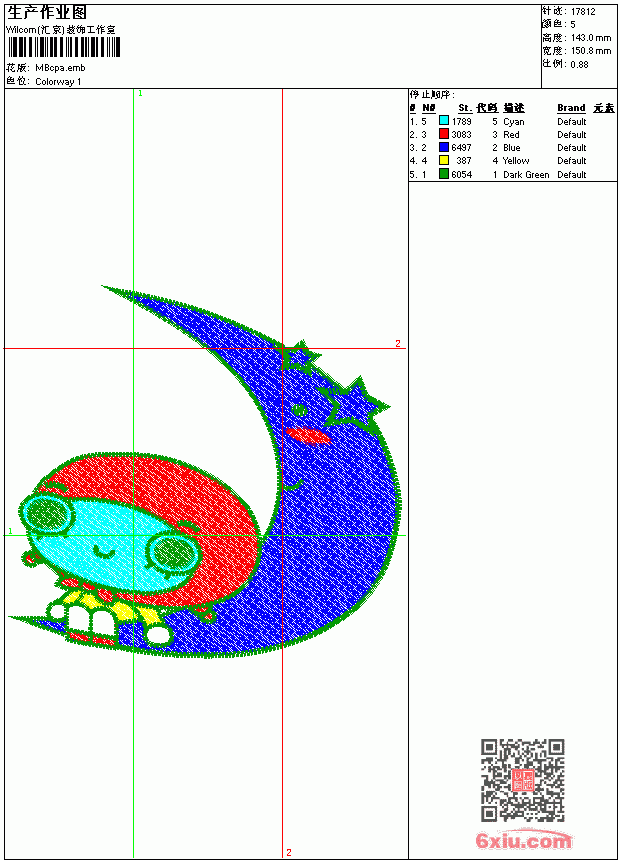The image size is (620, 860).
Task: Select the blue color swatch in list
Action: click(x=444, y=147)
